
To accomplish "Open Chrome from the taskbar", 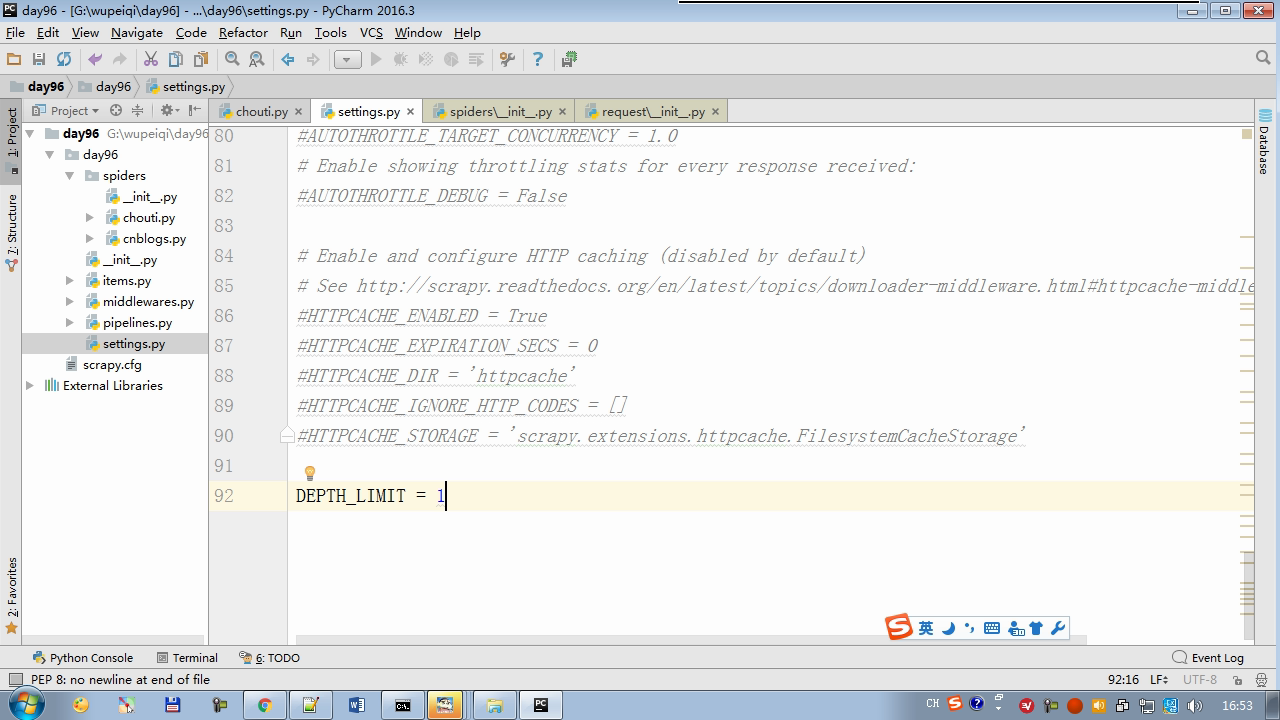I will (265, 705).
